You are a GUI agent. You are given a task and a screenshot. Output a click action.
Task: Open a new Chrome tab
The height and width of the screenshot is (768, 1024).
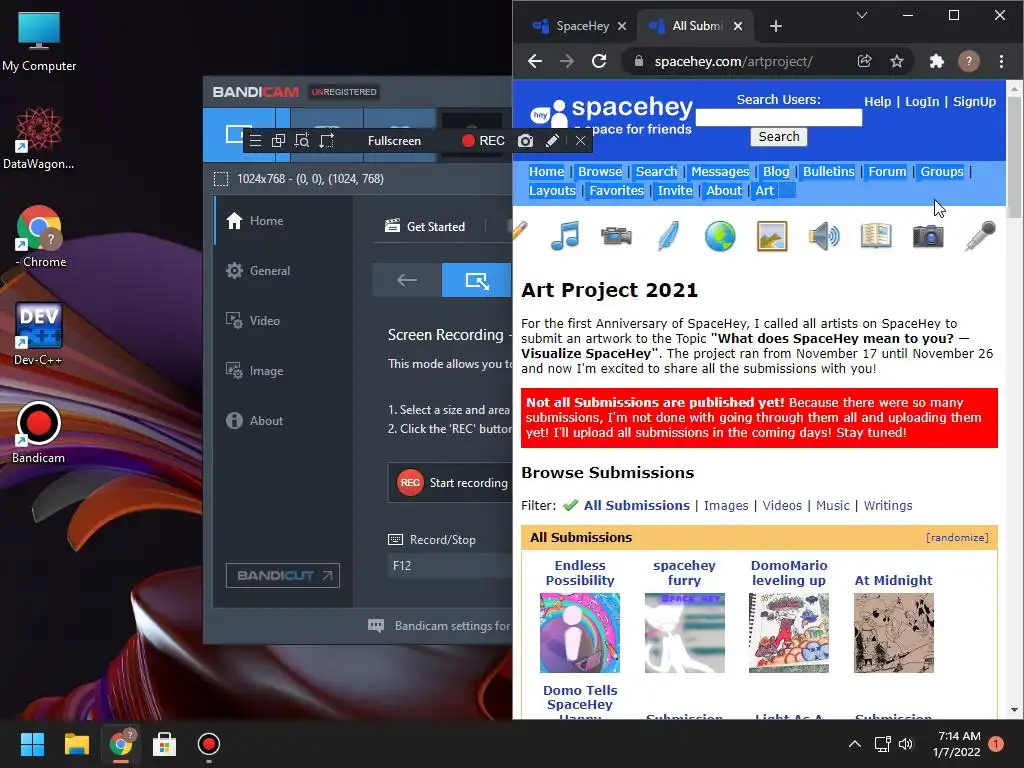tap(776, 26)
